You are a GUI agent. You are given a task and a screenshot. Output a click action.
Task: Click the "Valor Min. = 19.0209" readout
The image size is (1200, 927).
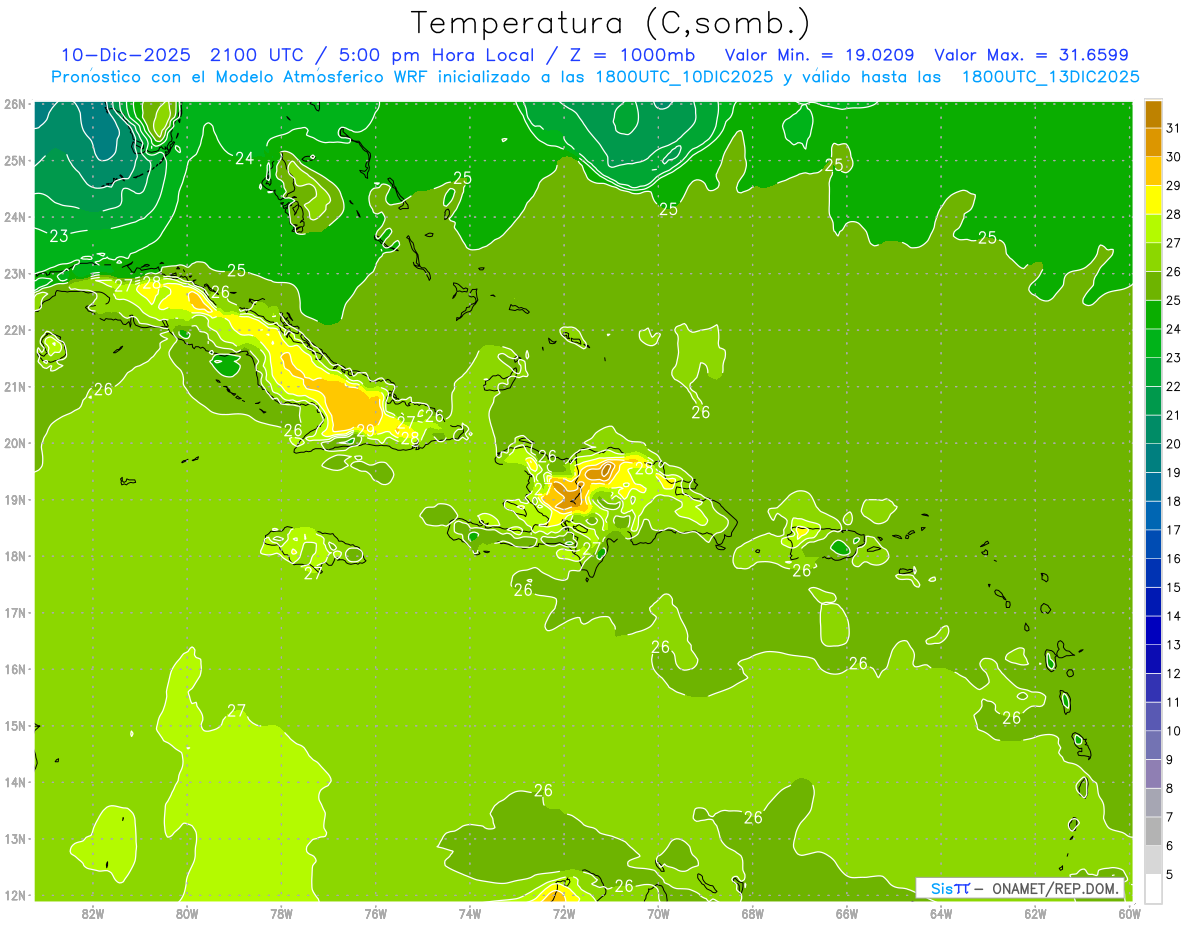click(820, 55)
